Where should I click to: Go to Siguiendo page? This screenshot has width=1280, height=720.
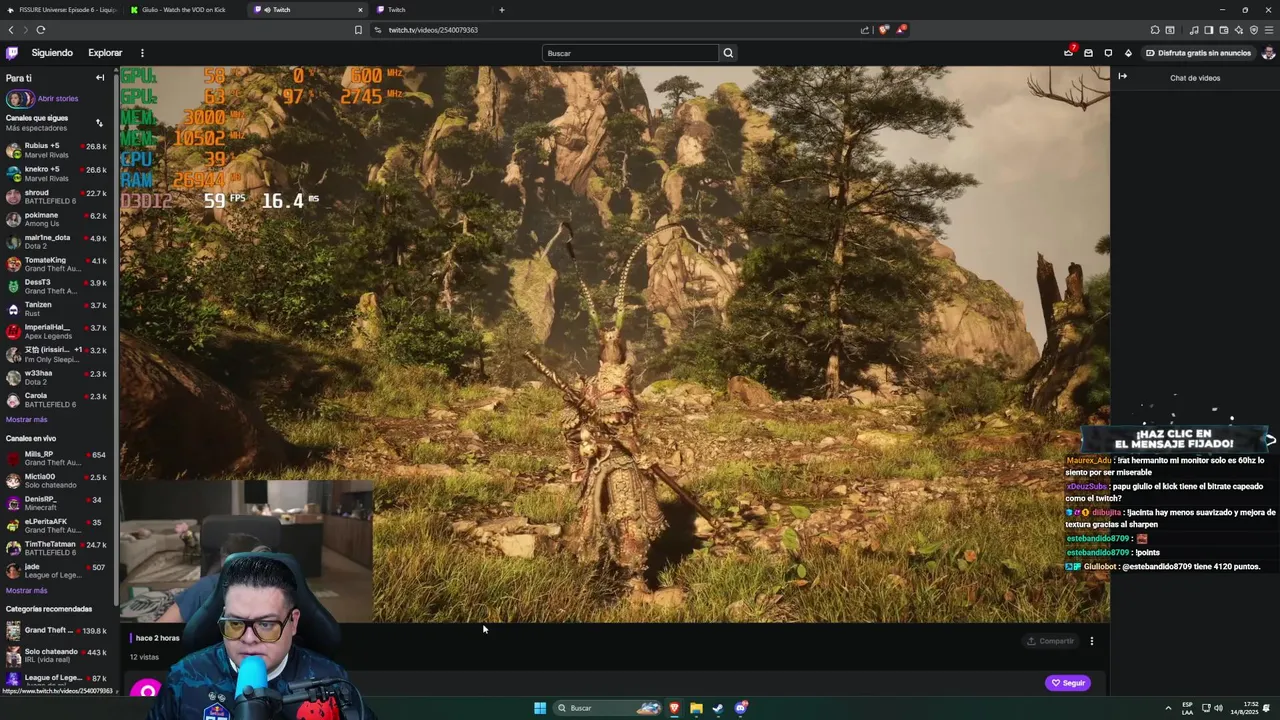[52, 53]
